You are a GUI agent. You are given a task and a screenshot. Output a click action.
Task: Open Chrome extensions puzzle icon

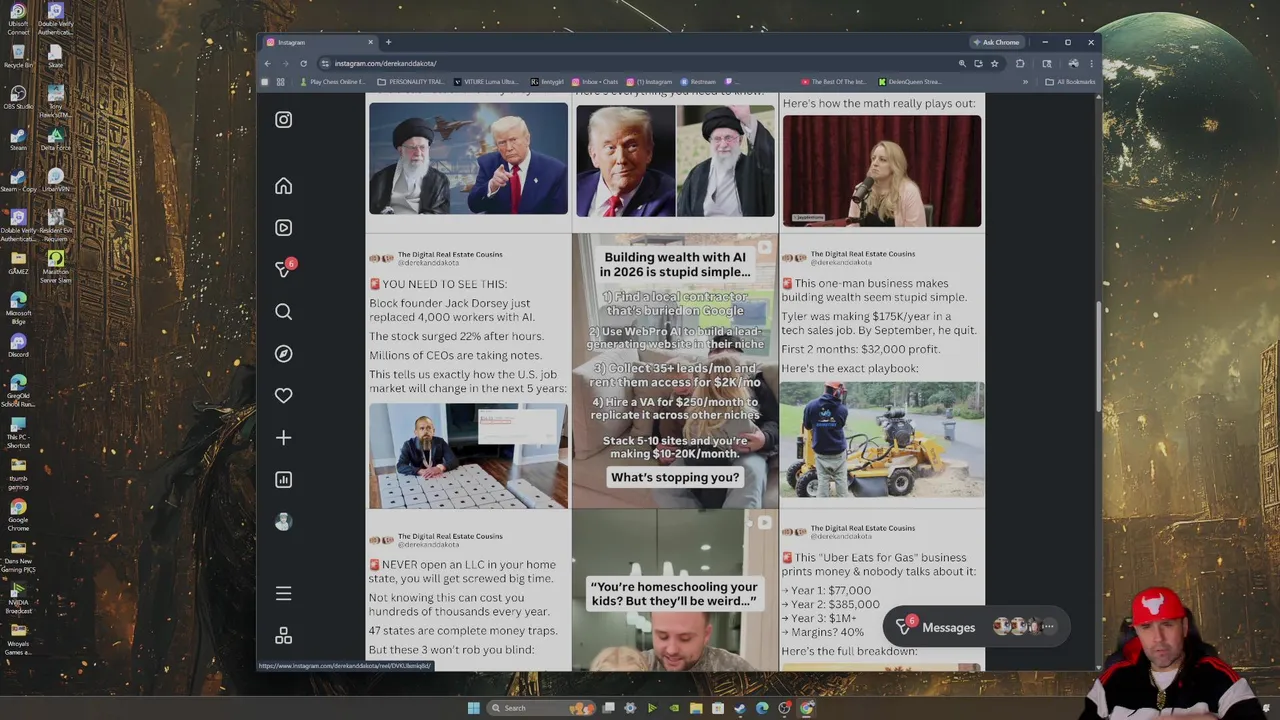point(1020,63)
